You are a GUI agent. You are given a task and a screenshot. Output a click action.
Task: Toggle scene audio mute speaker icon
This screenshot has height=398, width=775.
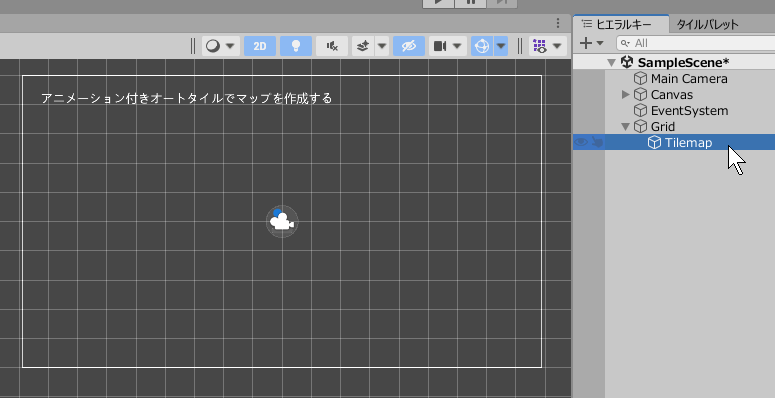(x=332, y=46)
